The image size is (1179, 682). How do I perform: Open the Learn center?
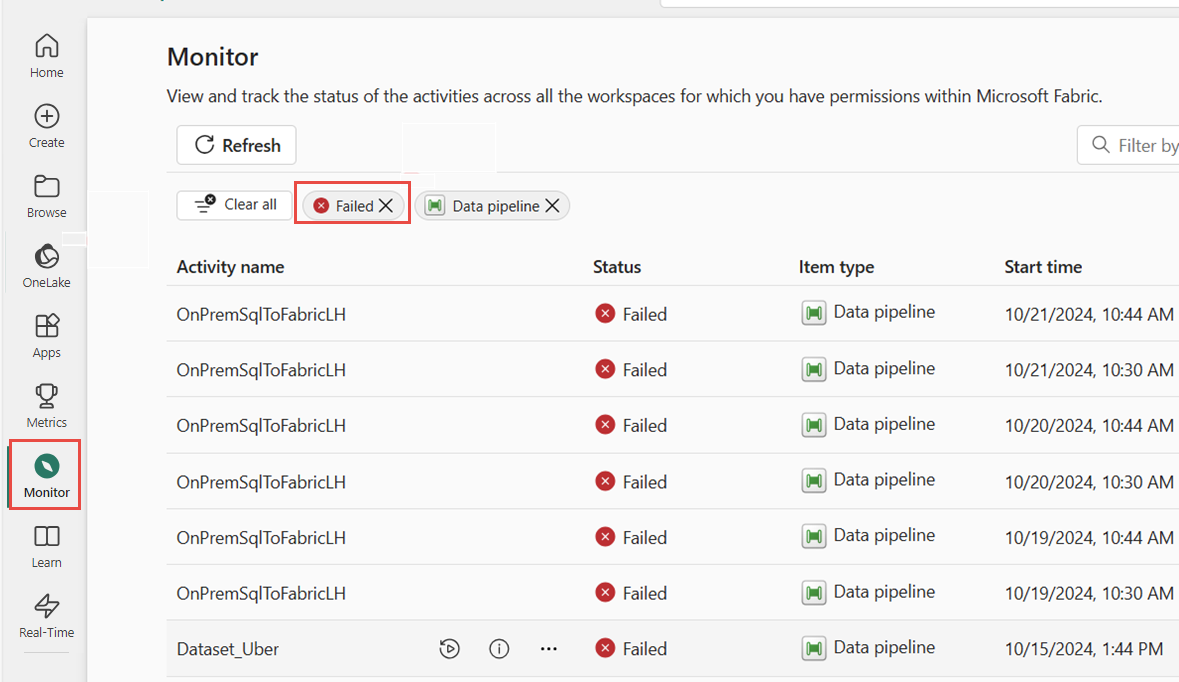pyautogui.click(x=47, y=547)
